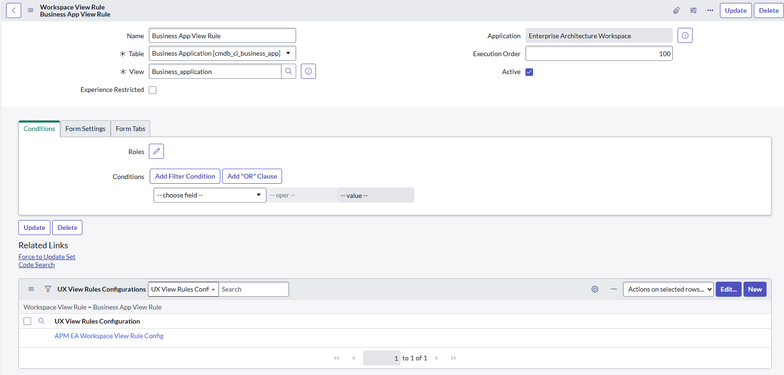Screen dimensions: 784x375
Task: Focus the Execution Order field
Action: (x=599, y=54)
